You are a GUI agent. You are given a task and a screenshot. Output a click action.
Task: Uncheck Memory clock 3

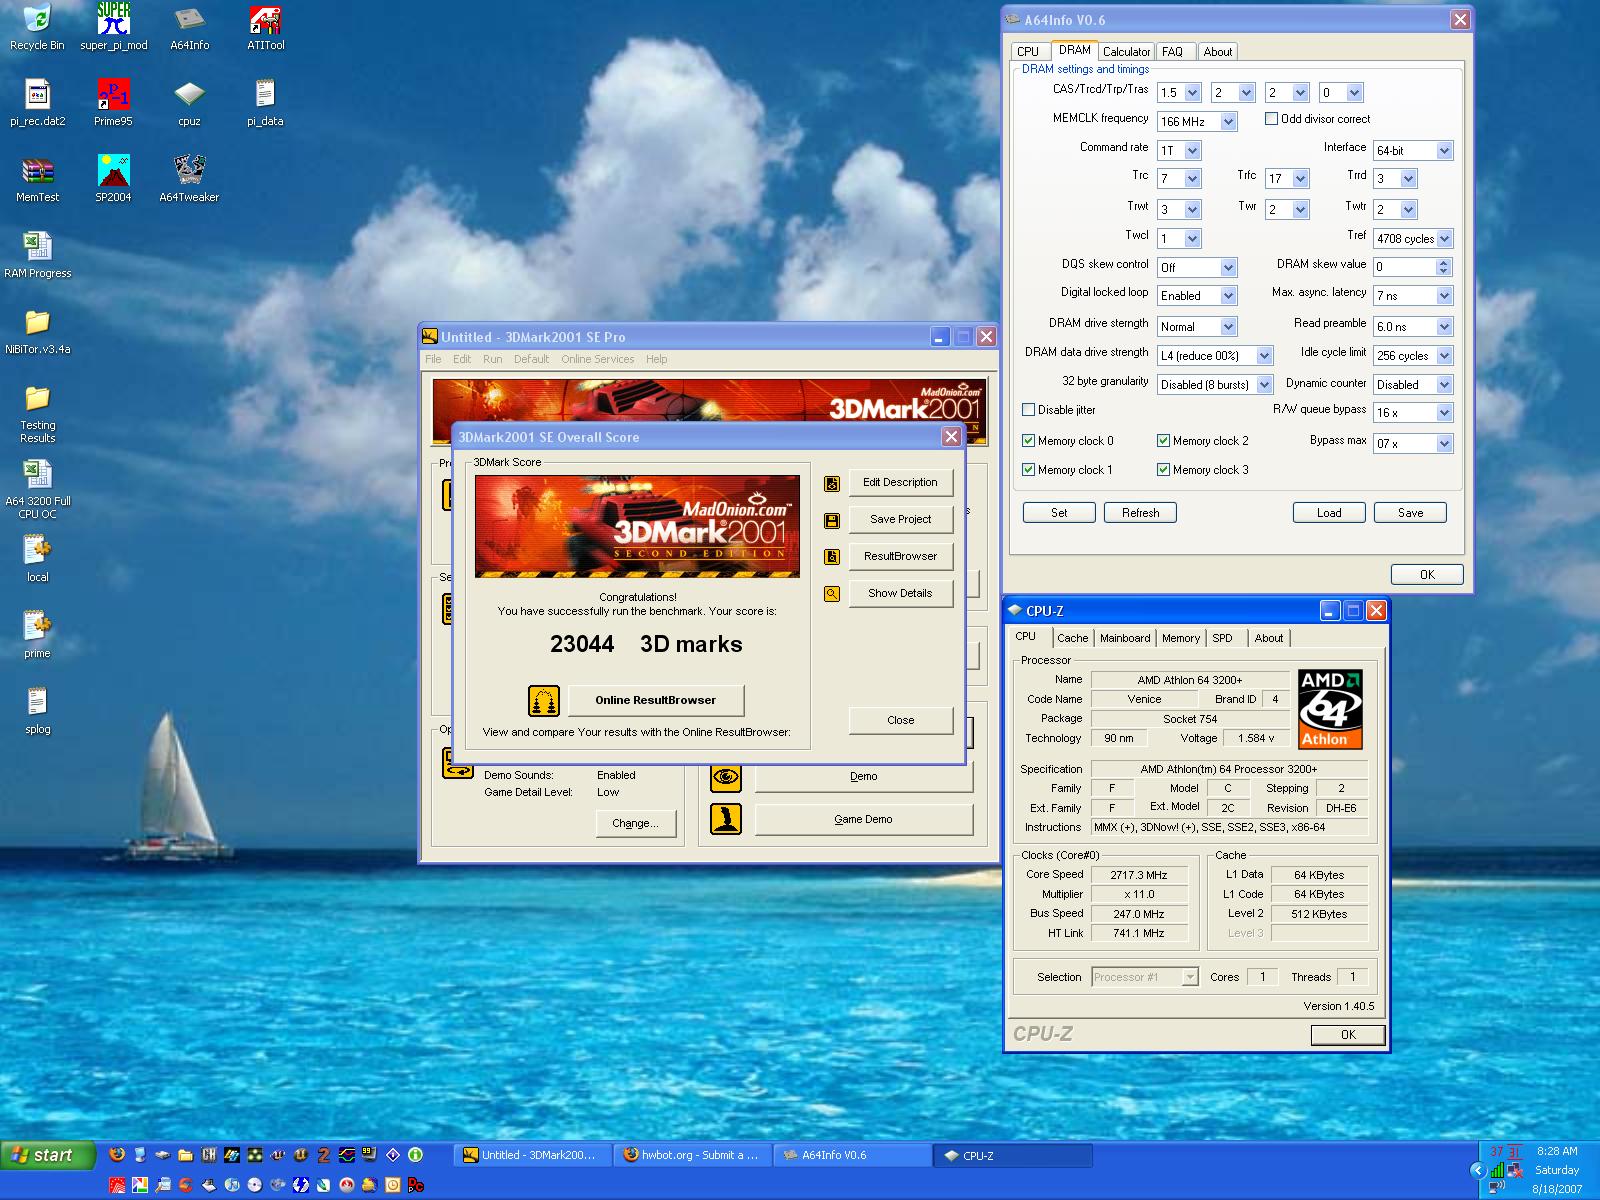(x=1163, y=470)
